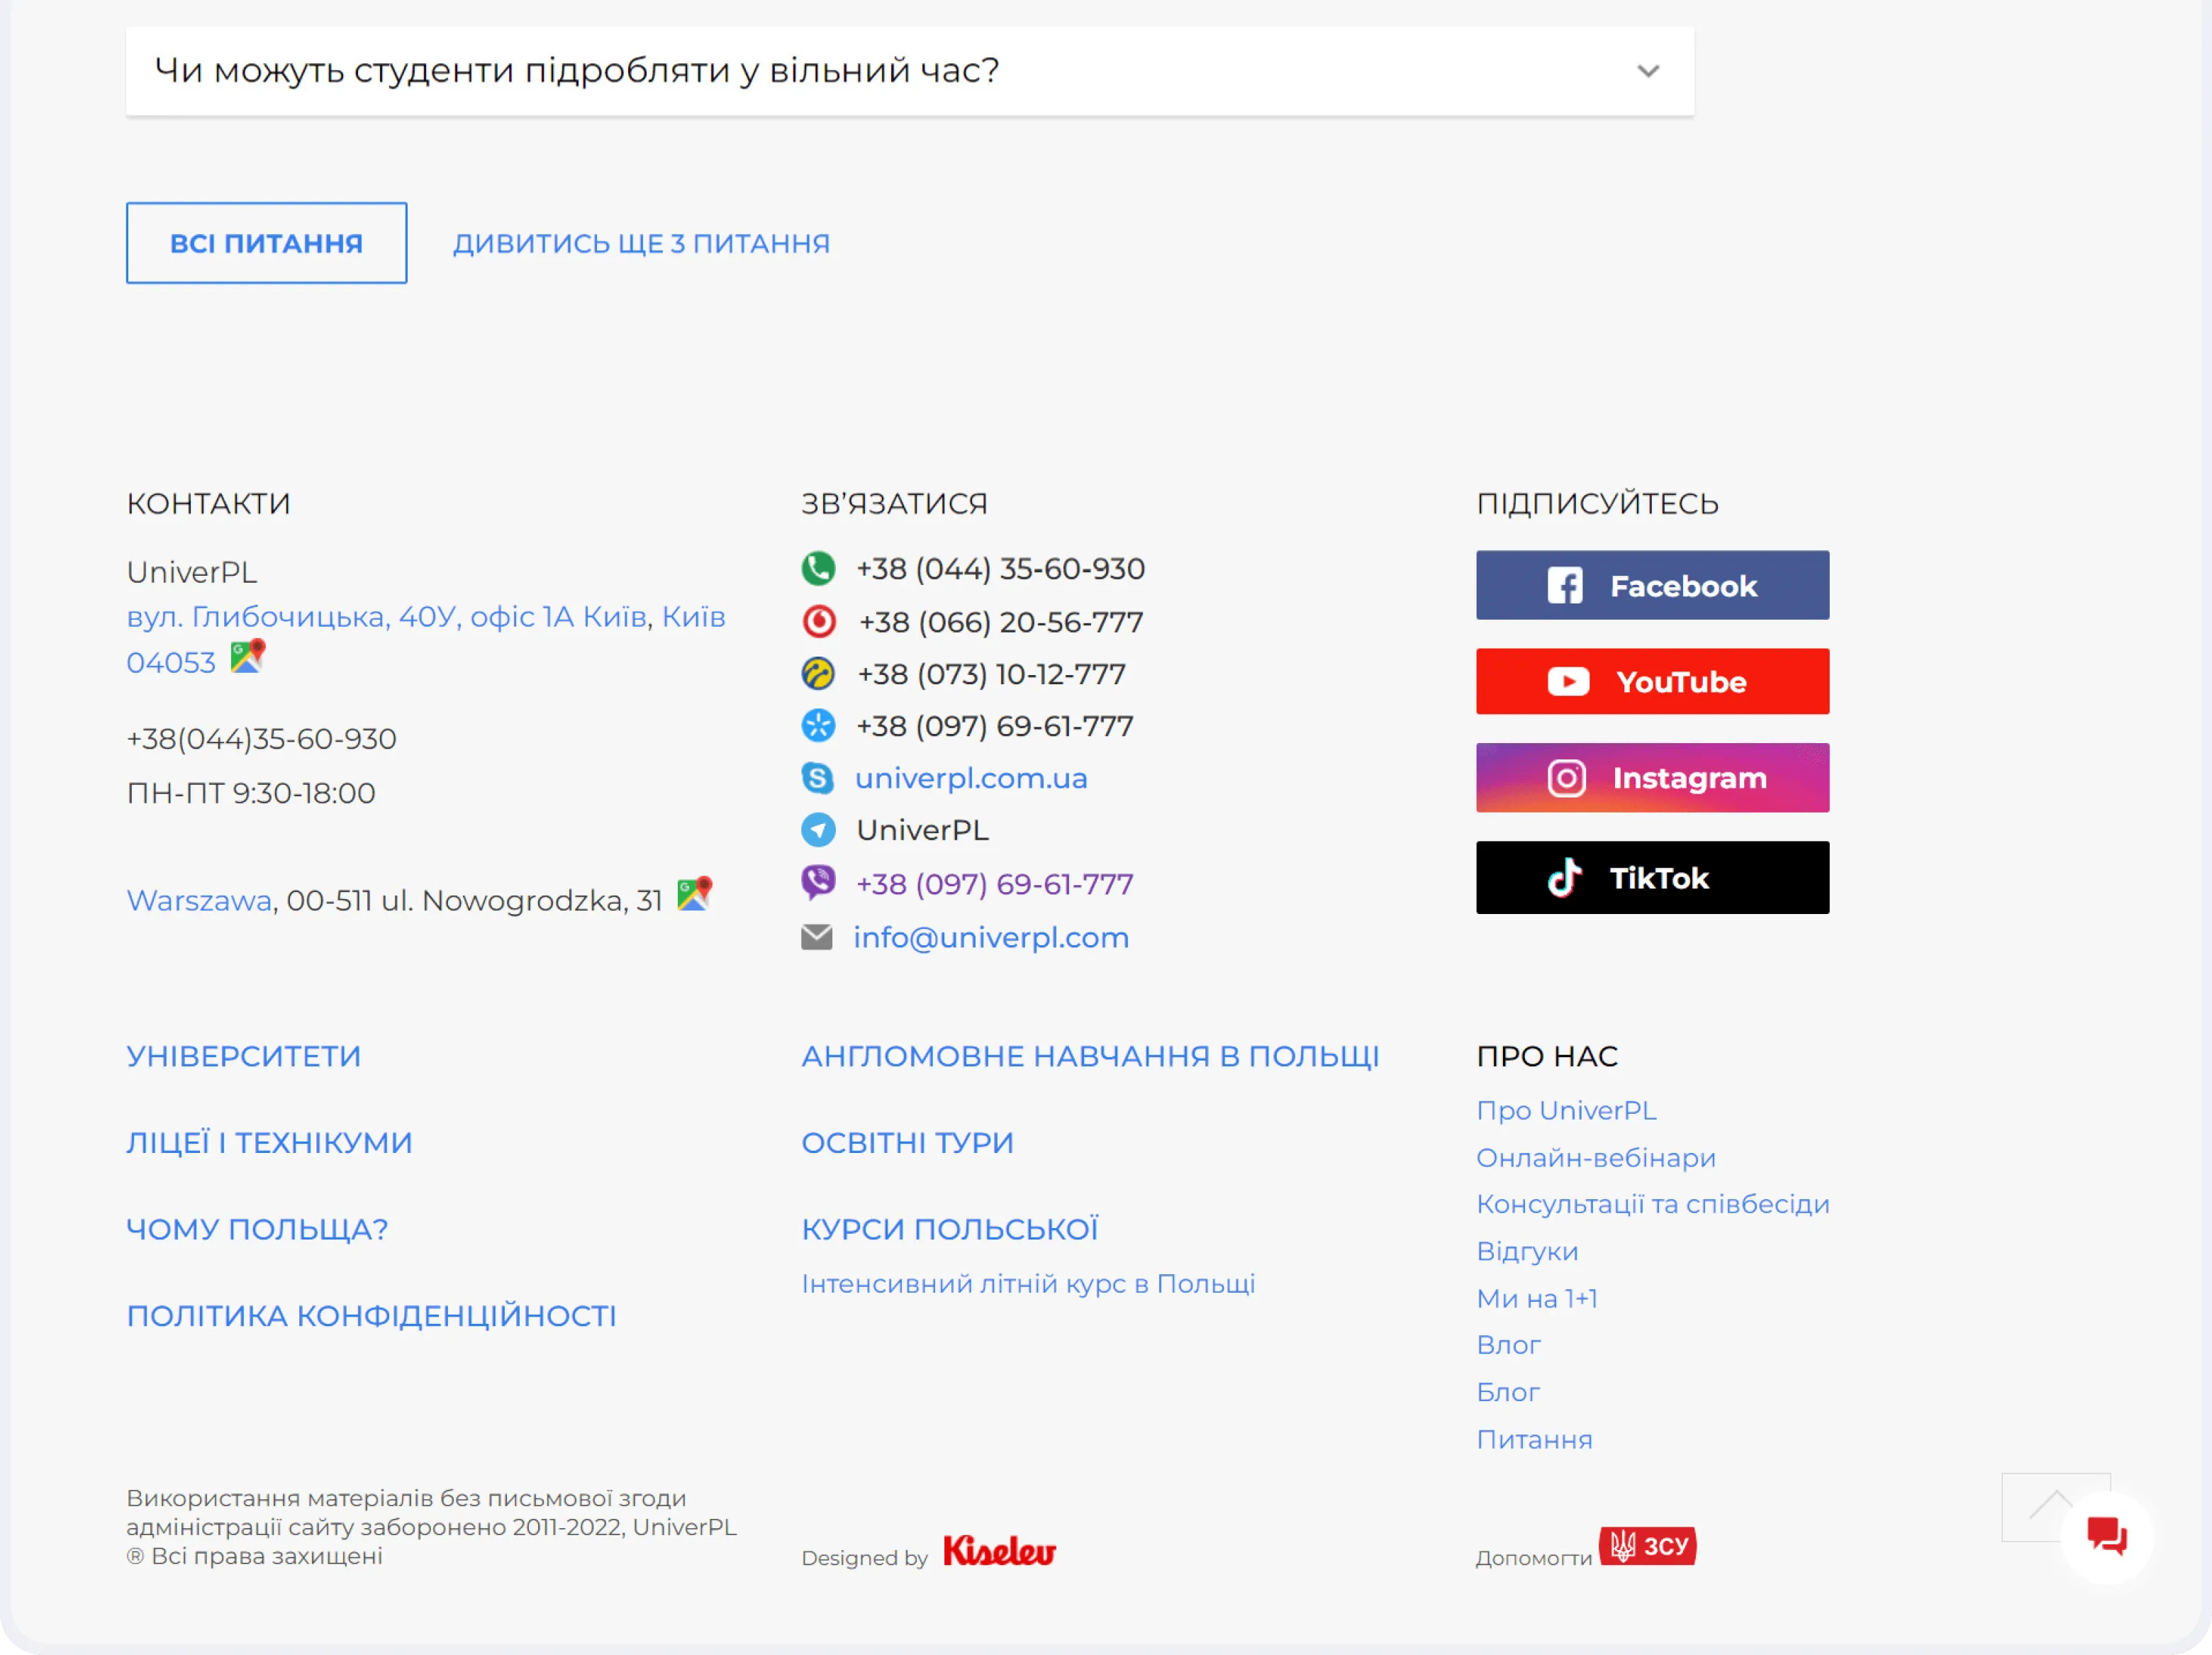Viewport: 2212px width, 1655px height.
Task: Open the red live chat bubble
Action: 2106,1536
